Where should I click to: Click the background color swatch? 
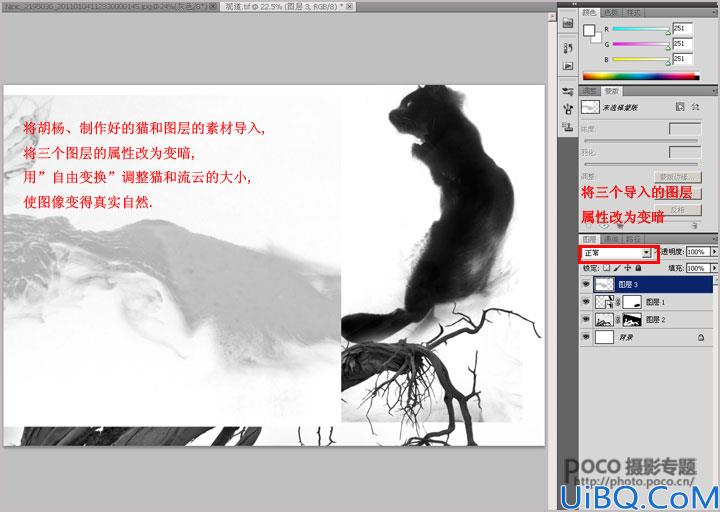[597, 39]
